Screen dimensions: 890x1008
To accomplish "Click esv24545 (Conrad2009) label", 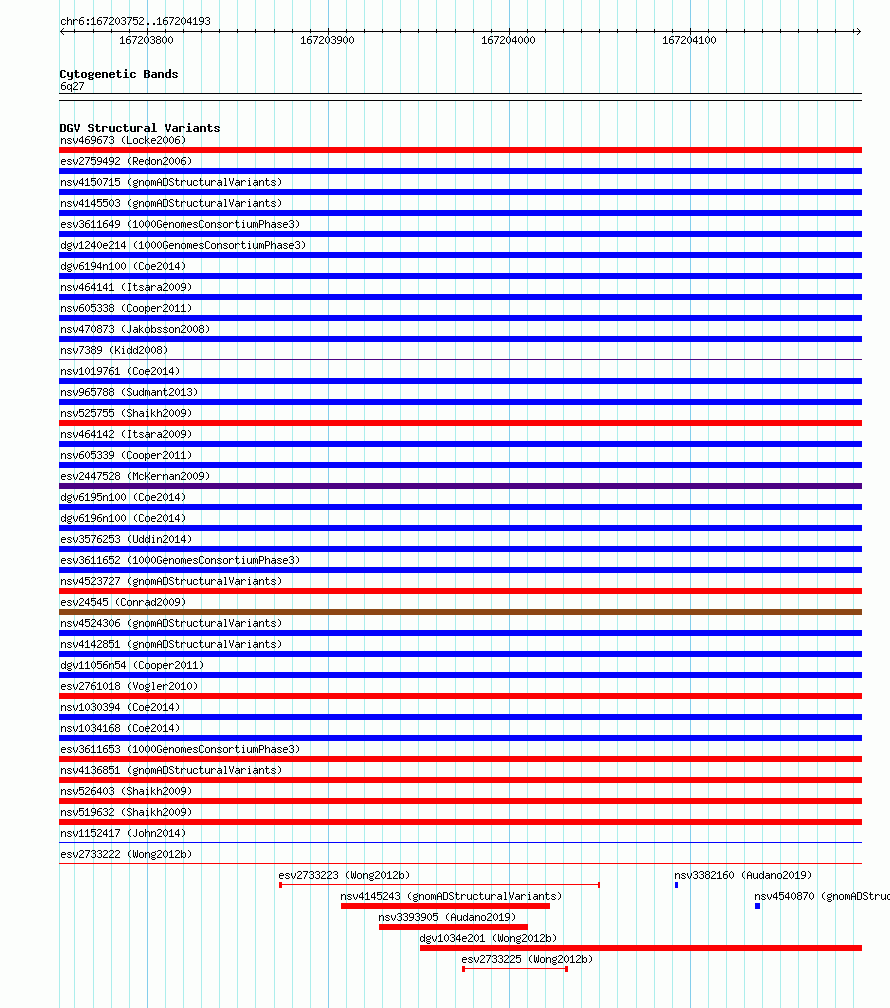I will pos(123,602).
